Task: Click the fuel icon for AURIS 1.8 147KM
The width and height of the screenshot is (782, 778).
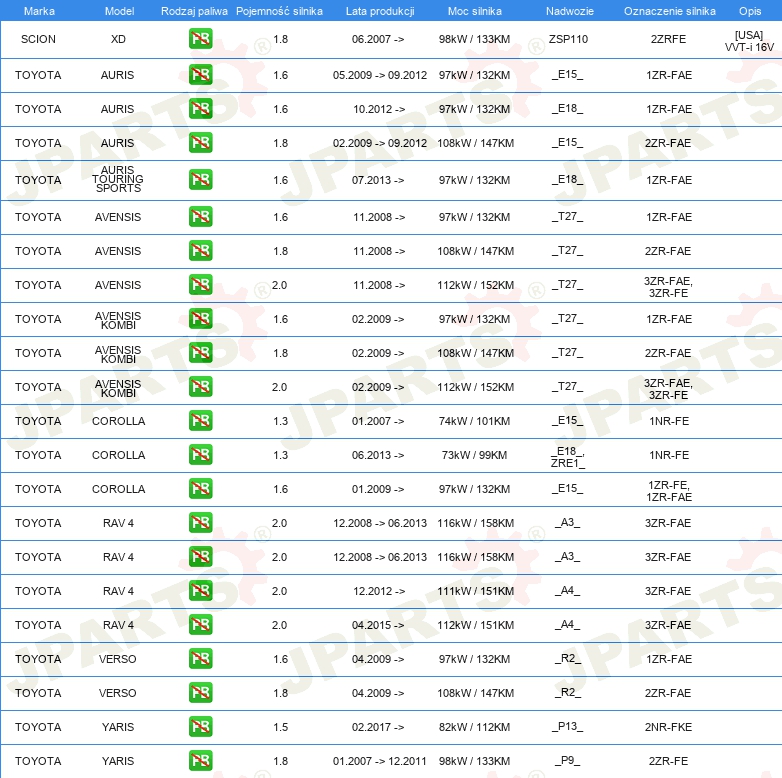Action: [200, 143]
